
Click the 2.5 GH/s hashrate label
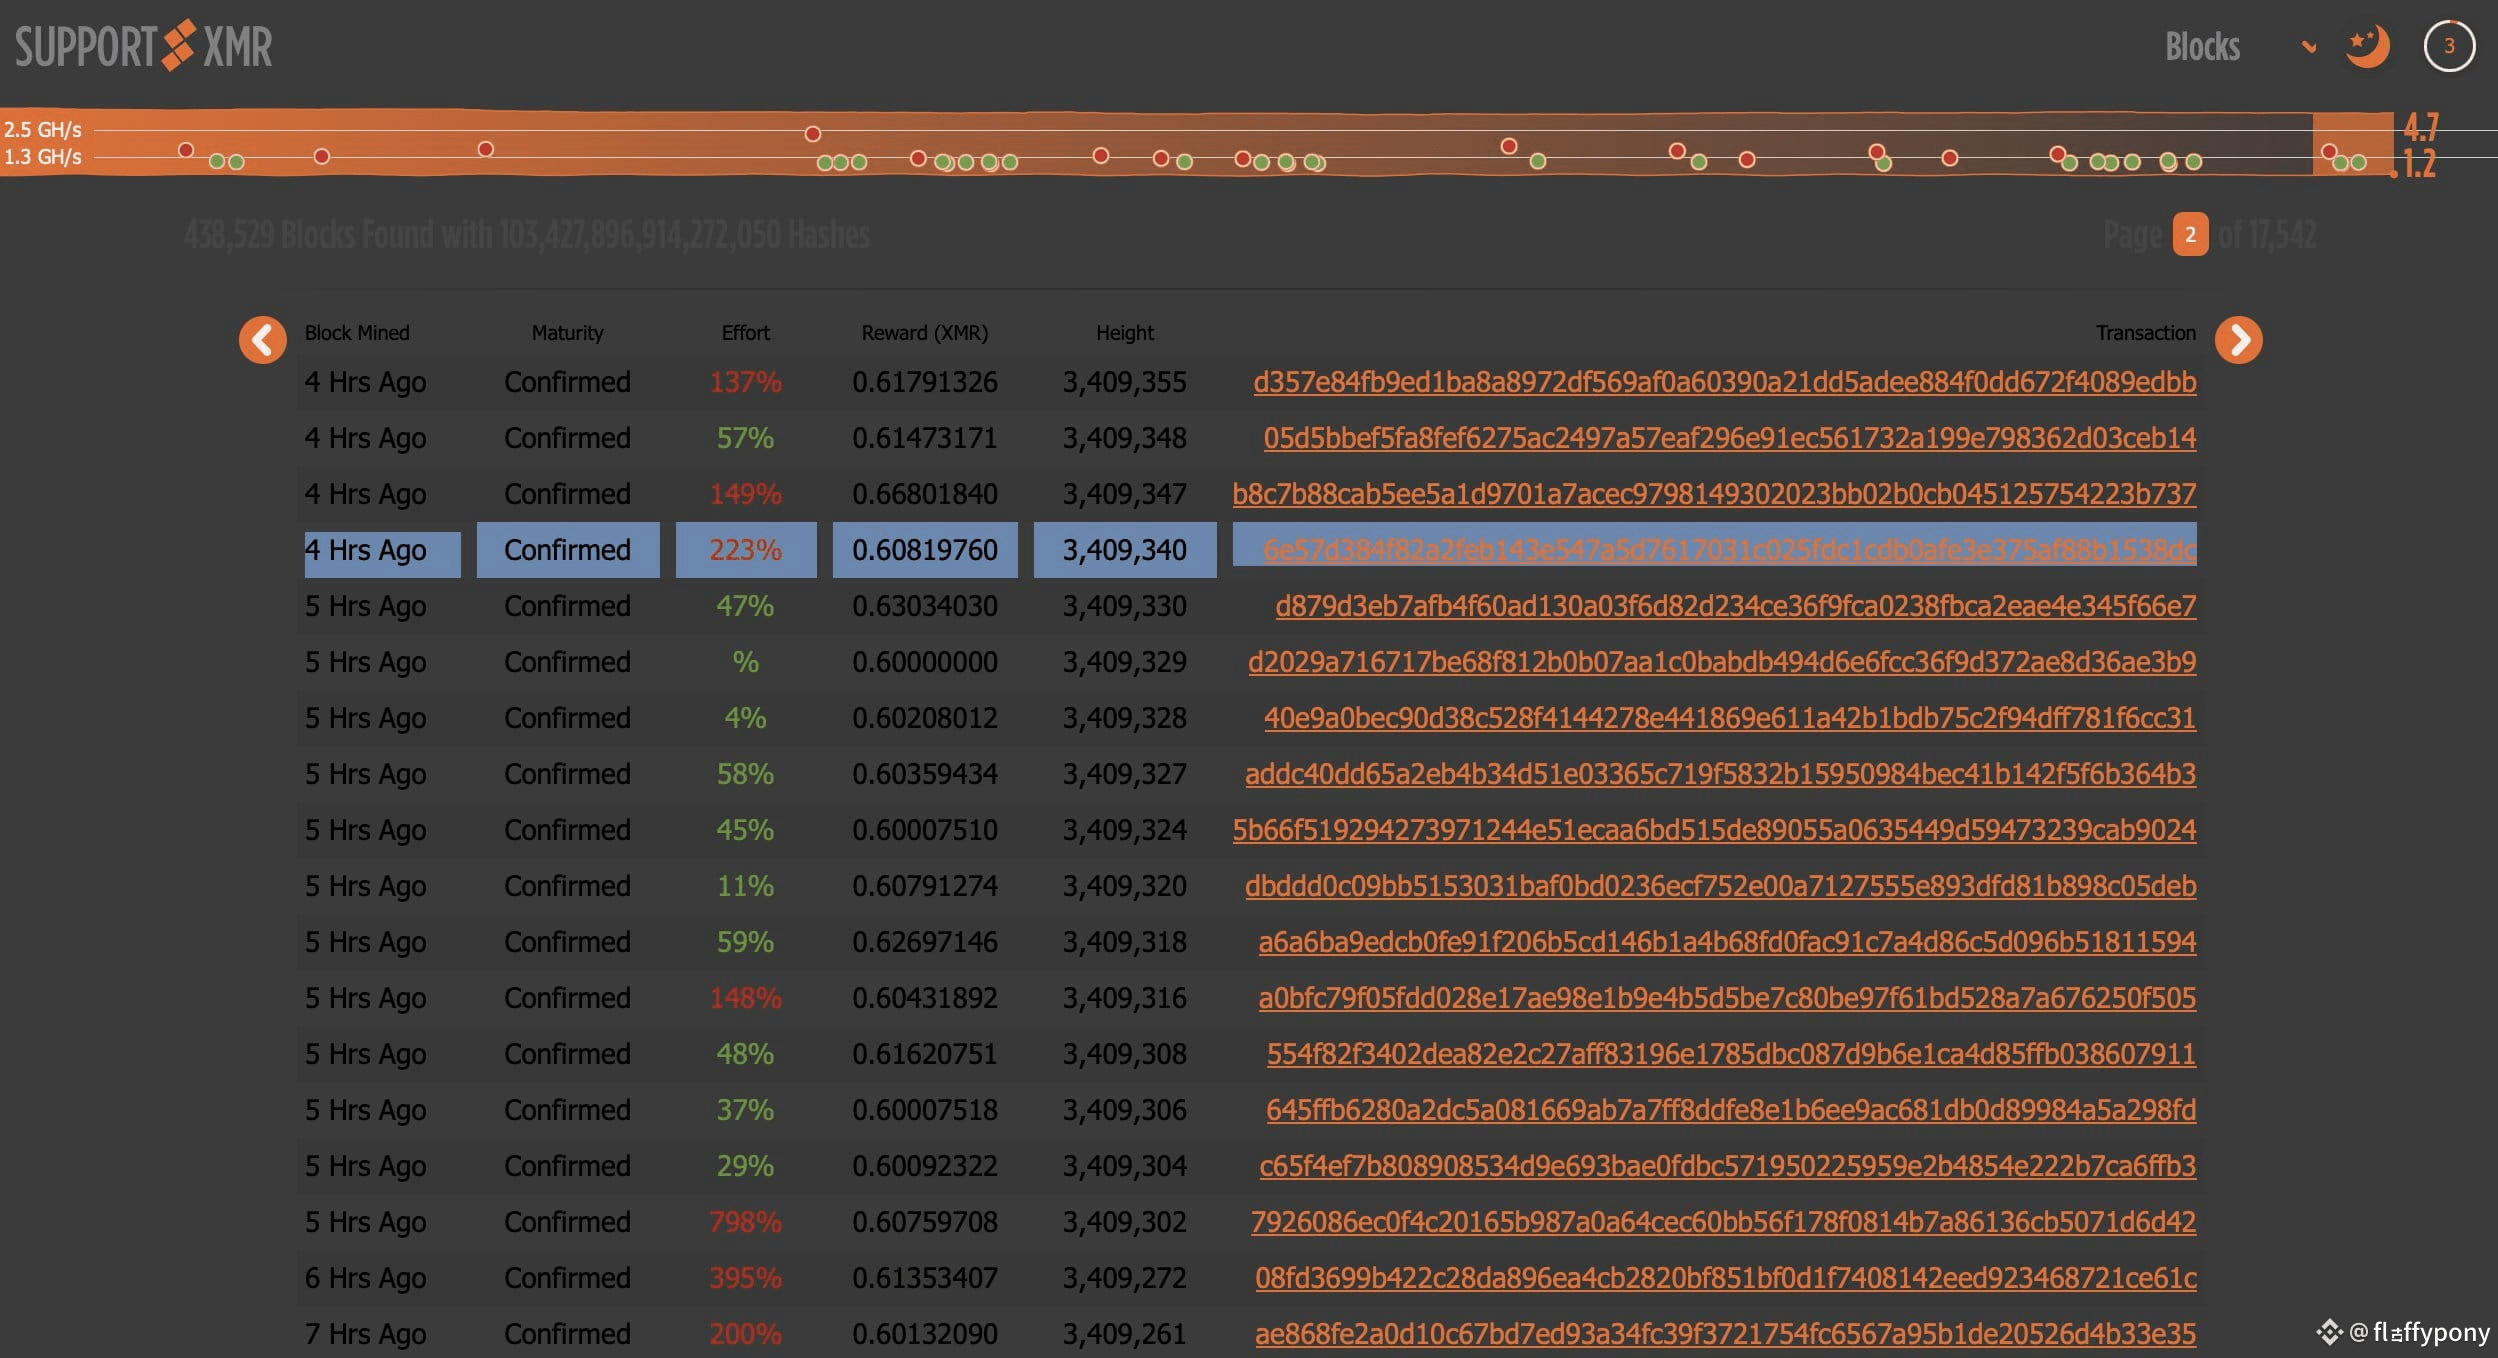(43, 129)
